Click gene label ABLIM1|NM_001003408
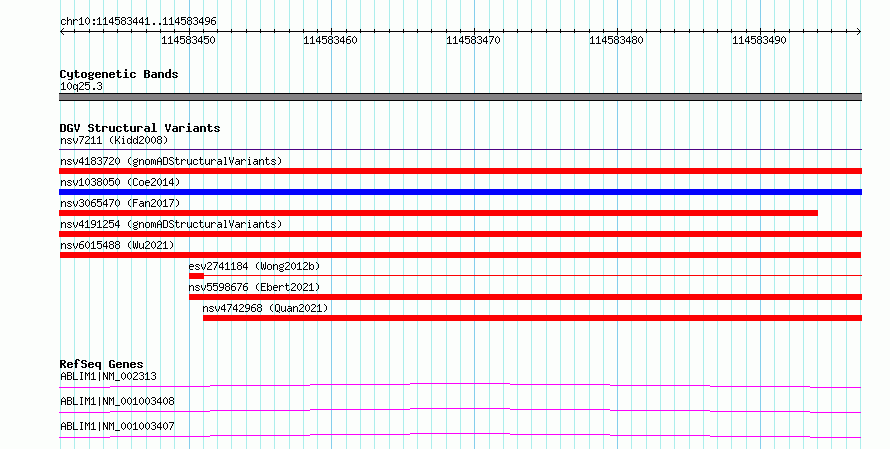This screenshot has width=890, height=449. pyautogui.click(x=117, y=401)
